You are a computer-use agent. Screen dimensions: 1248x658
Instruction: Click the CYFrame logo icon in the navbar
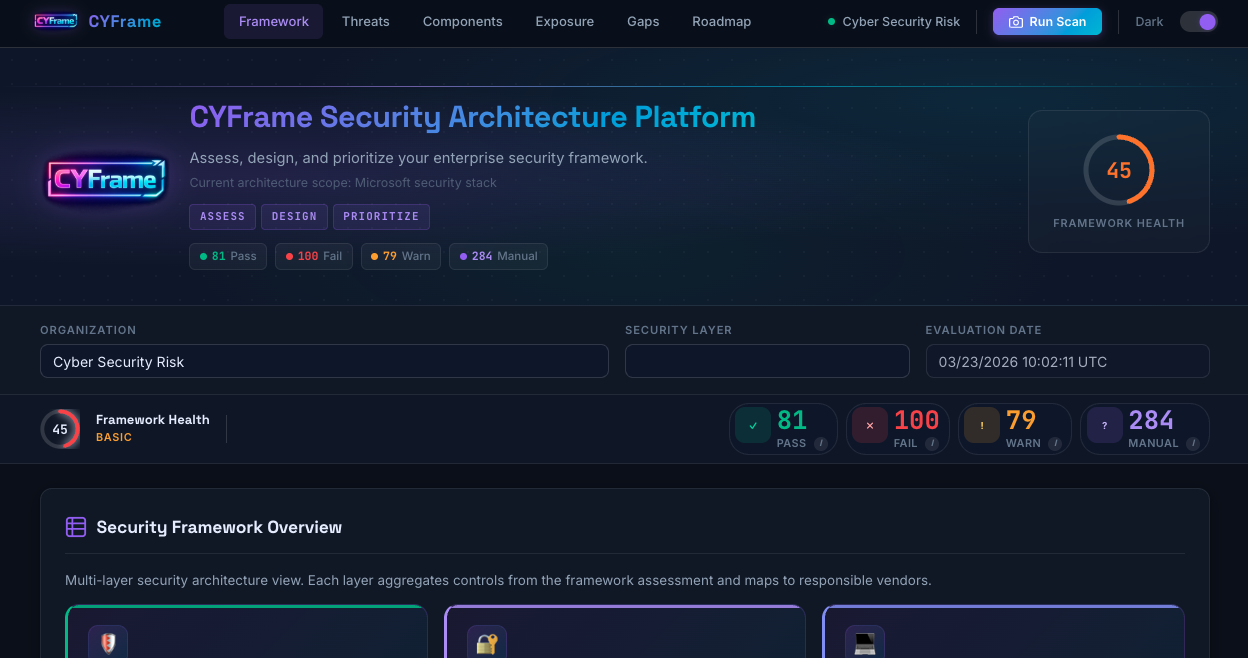[56, 20]
